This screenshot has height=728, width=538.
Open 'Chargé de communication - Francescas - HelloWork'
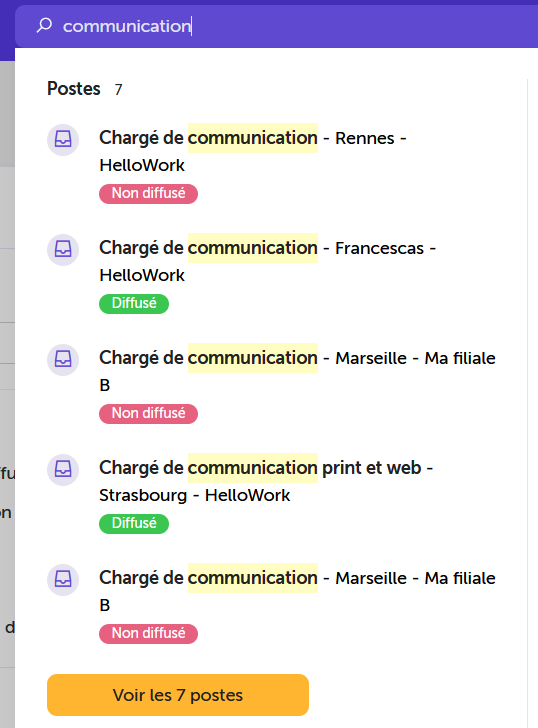coord(268,261)
